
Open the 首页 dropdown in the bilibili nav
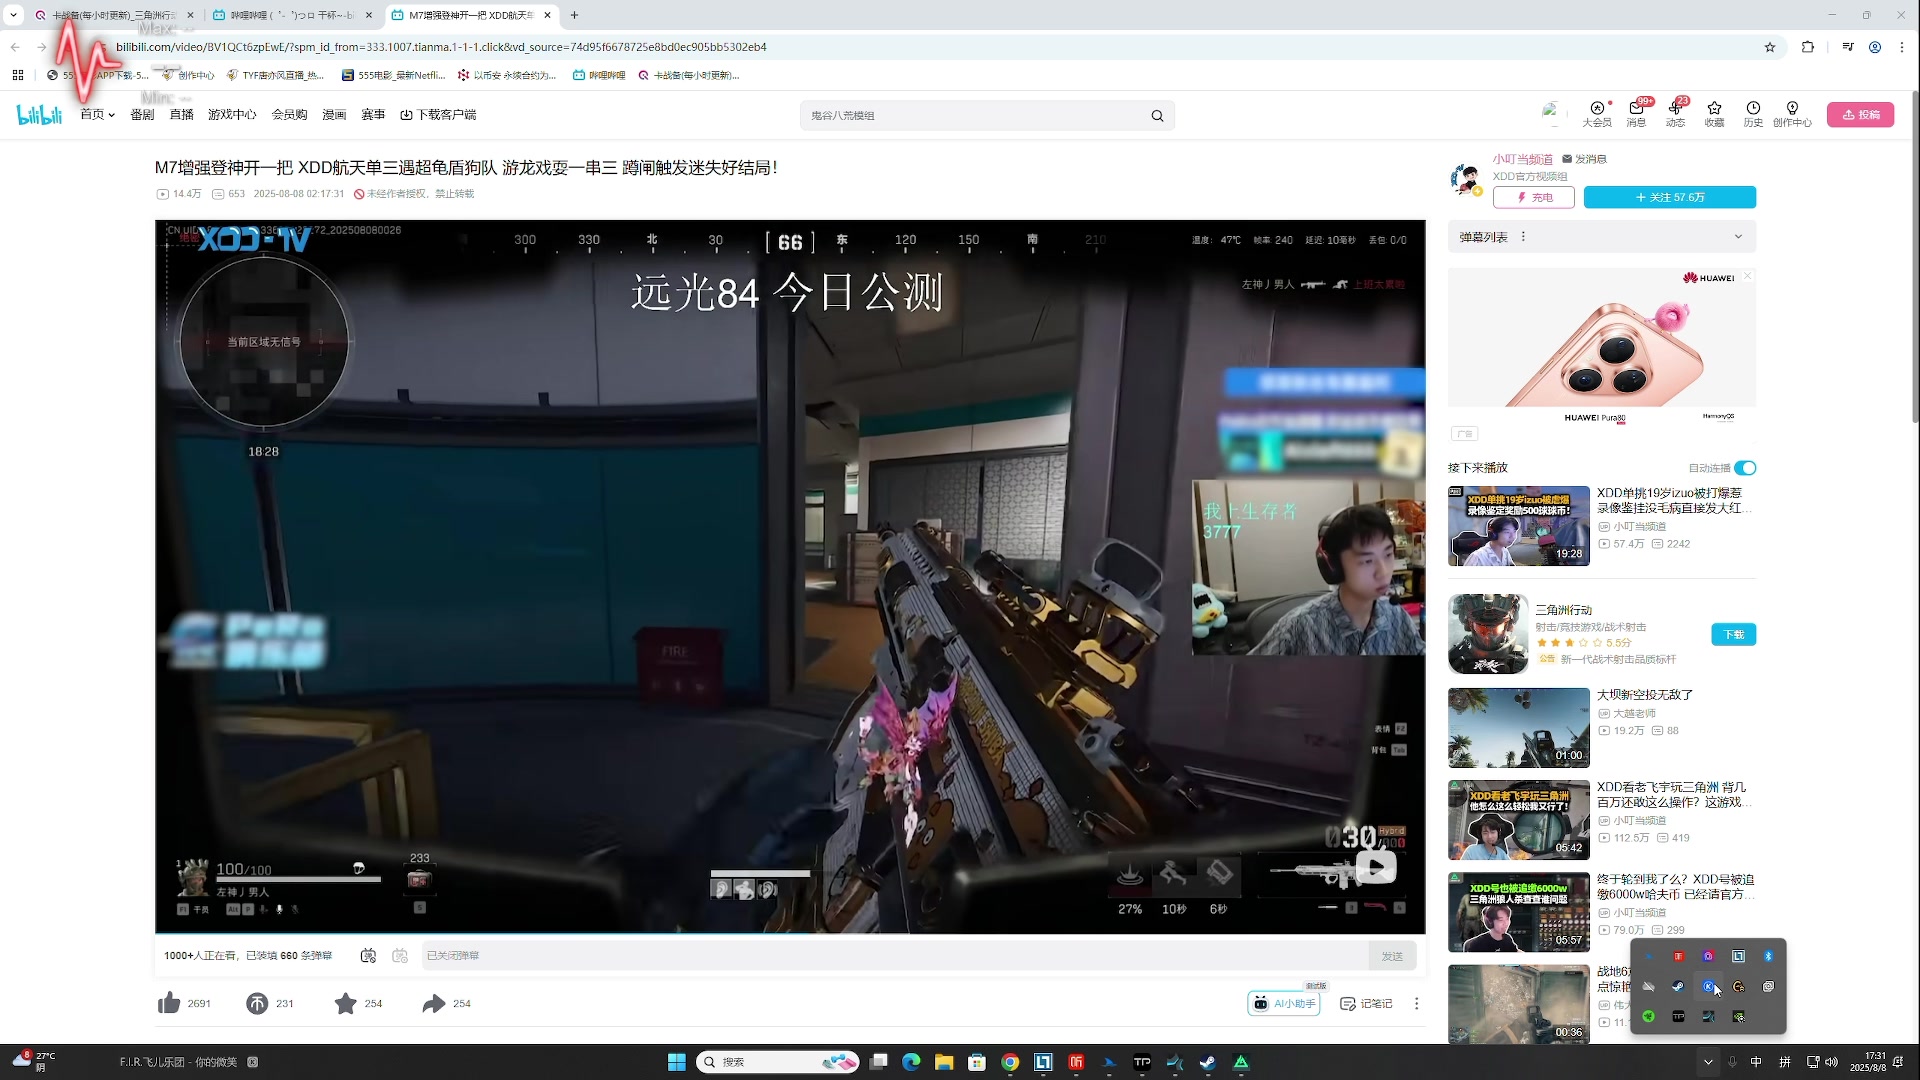point(98,115)
